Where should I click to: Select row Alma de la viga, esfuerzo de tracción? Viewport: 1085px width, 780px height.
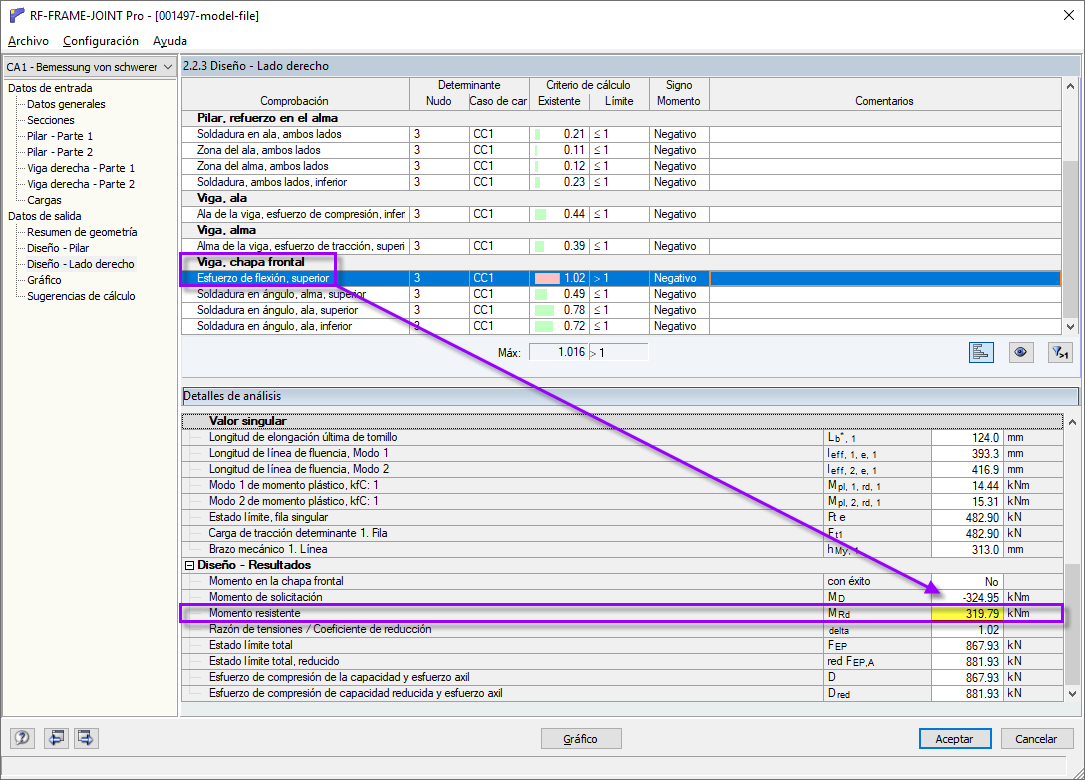(x=621, y=246)
